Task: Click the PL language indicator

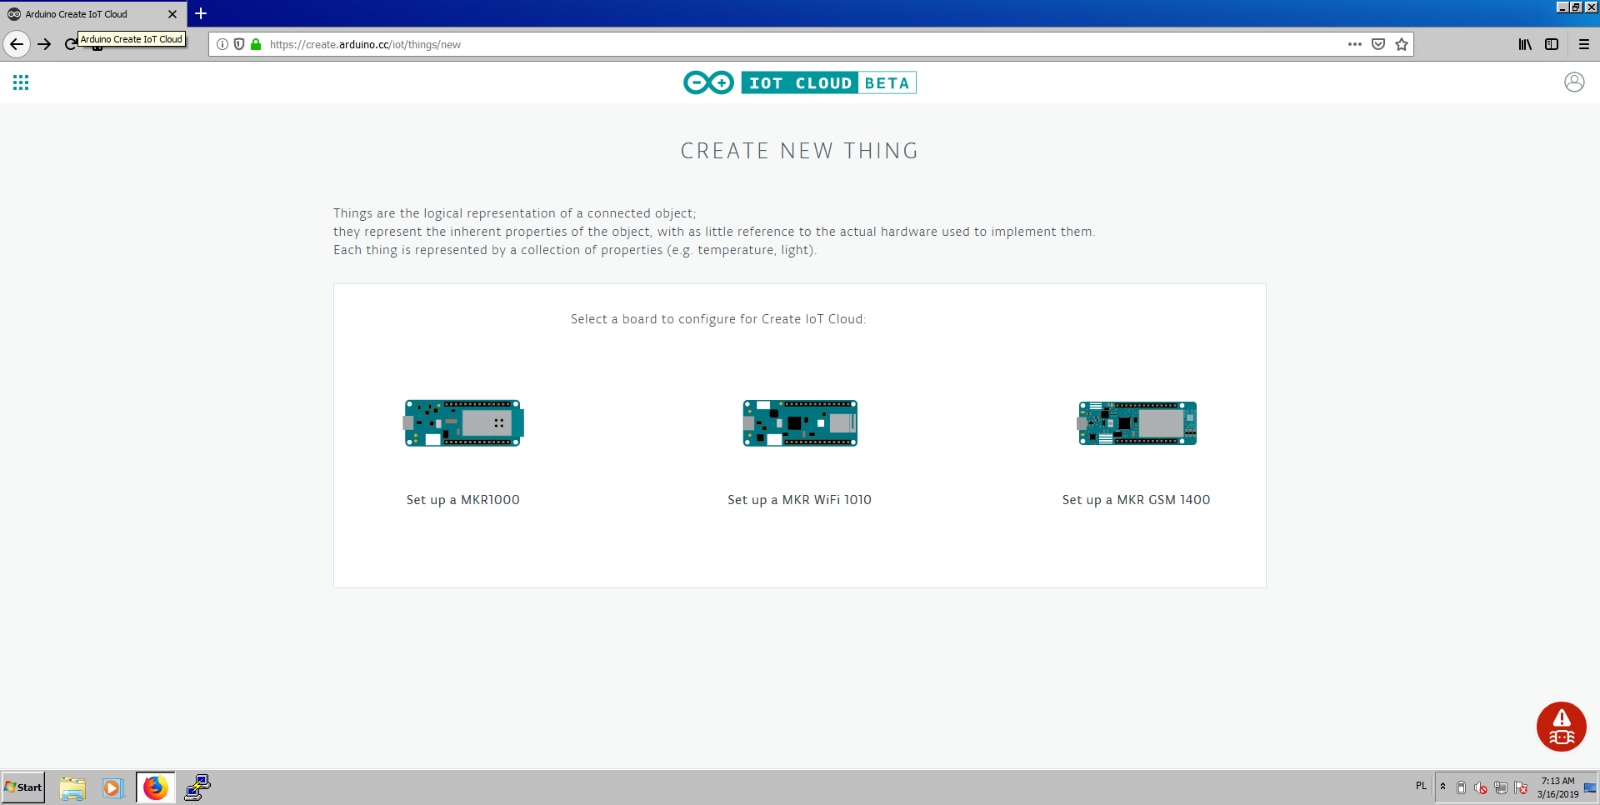Action: pos(1421,786)
